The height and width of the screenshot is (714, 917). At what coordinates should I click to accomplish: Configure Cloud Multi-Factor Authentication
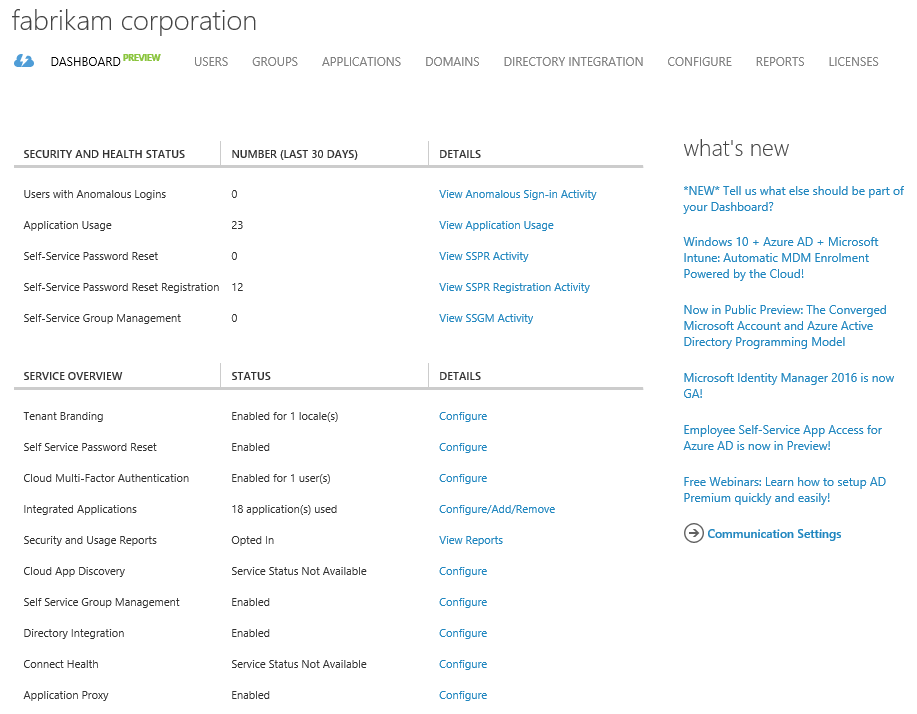pos(463,478)
